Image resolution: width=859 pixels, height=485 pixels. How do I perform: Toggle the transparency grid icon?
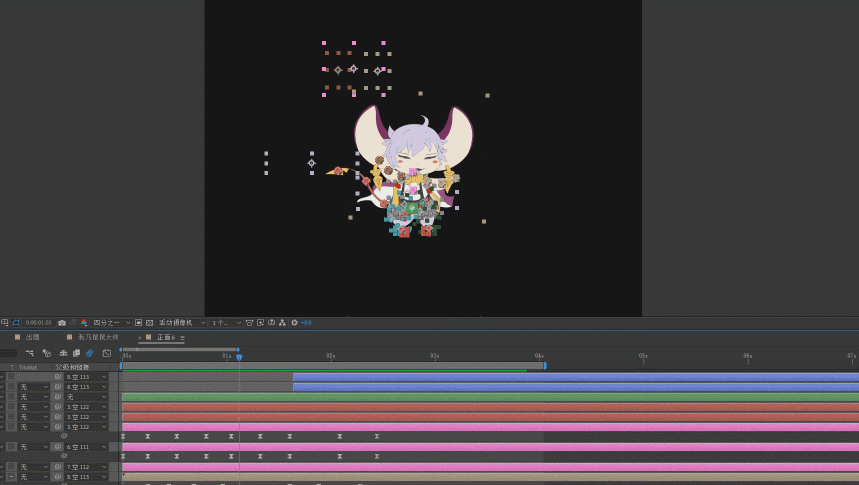click(149, 323)
